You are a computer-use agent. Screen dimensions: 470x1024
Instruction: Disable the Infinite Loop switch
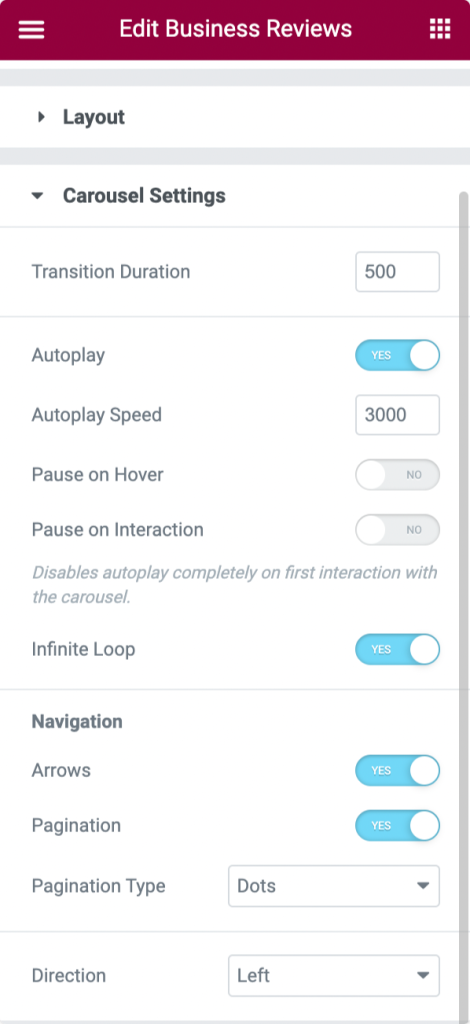(x=398, y=649)
